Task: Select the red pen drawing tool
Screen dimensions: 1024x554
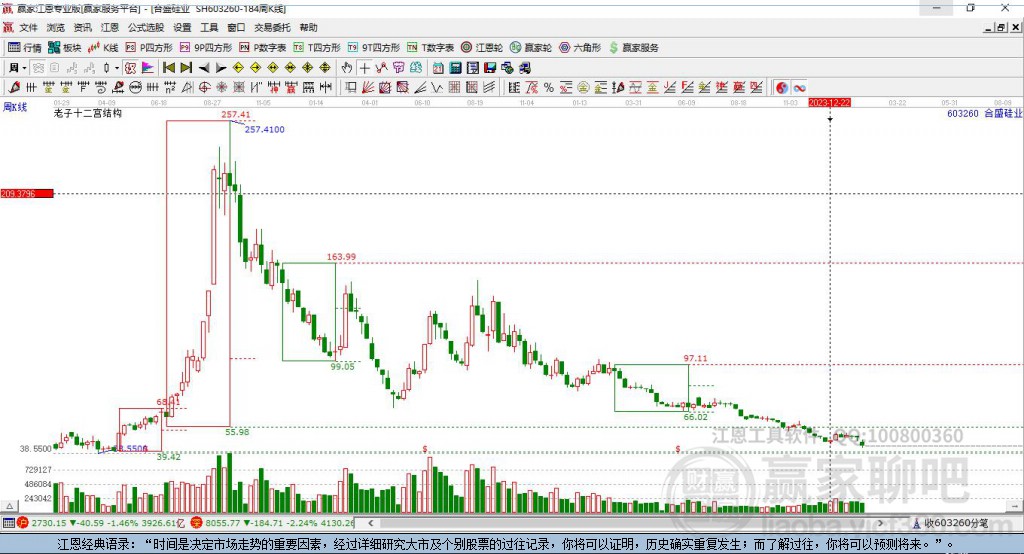Action: [14, 88]
